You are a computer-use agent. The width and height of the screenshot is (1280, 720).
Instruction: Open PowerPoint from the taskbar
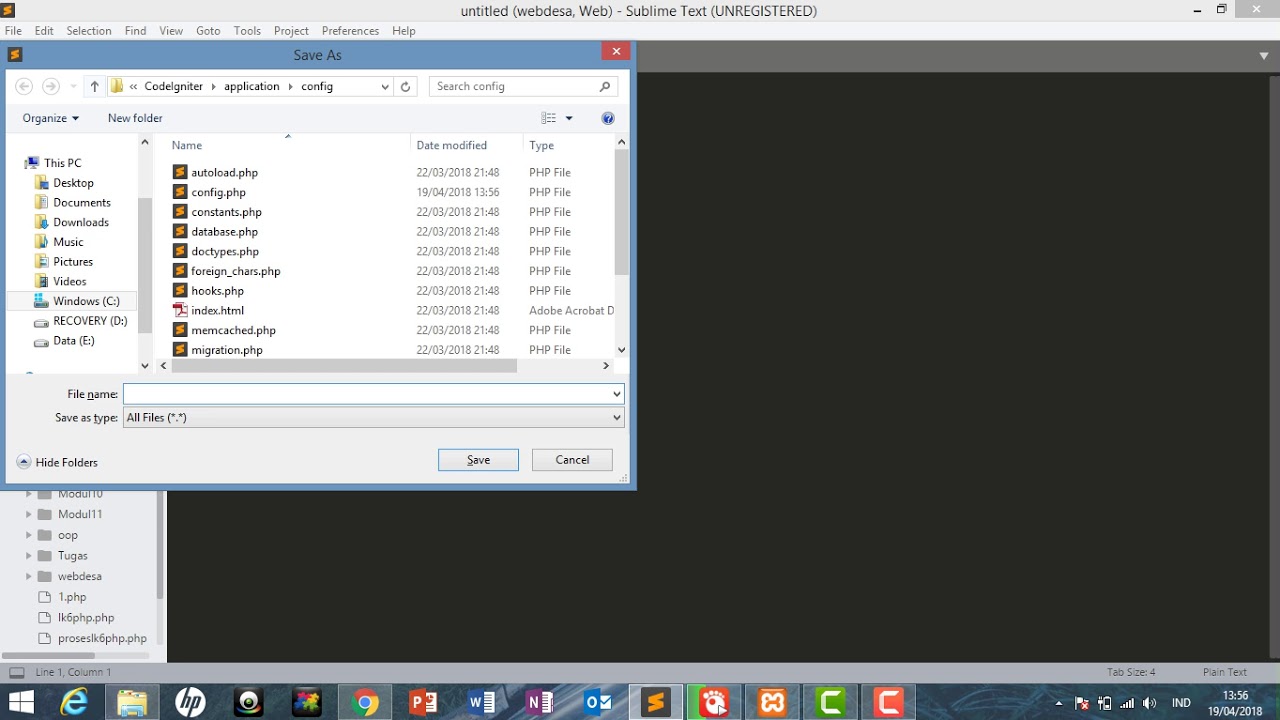tap(423, 703)
